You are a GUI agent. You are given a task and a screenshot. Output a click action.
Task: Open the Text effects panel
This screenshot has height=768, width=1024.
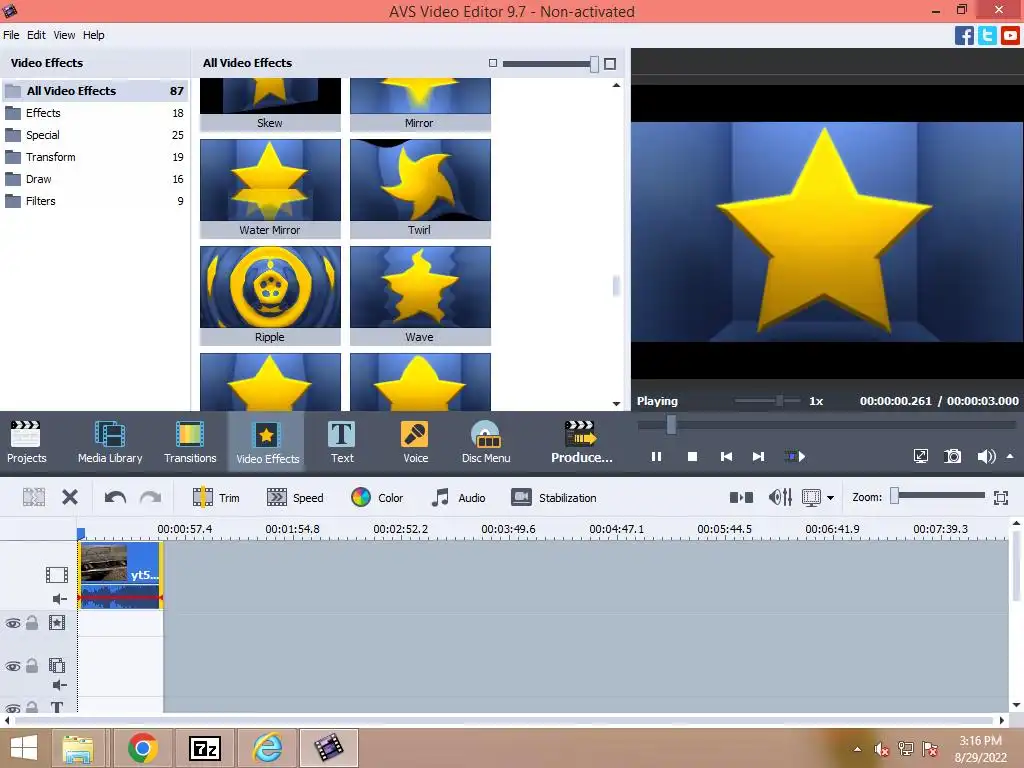(x=342, y=442)
